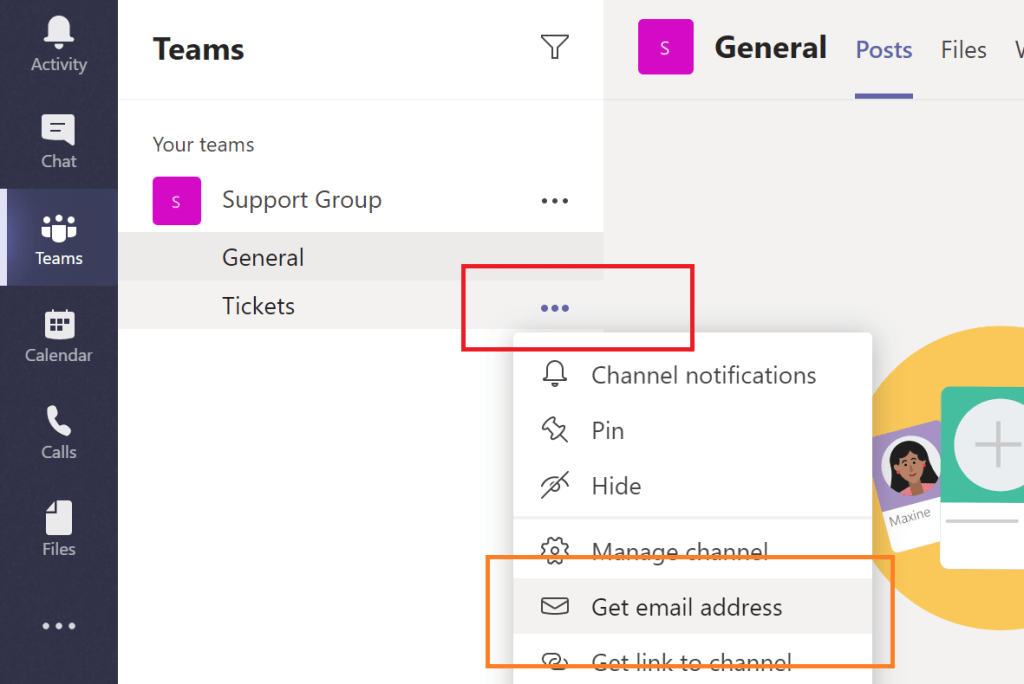1024x684 pixels.
Task: Click the filter funnel icon
Action: pos(554,47)
